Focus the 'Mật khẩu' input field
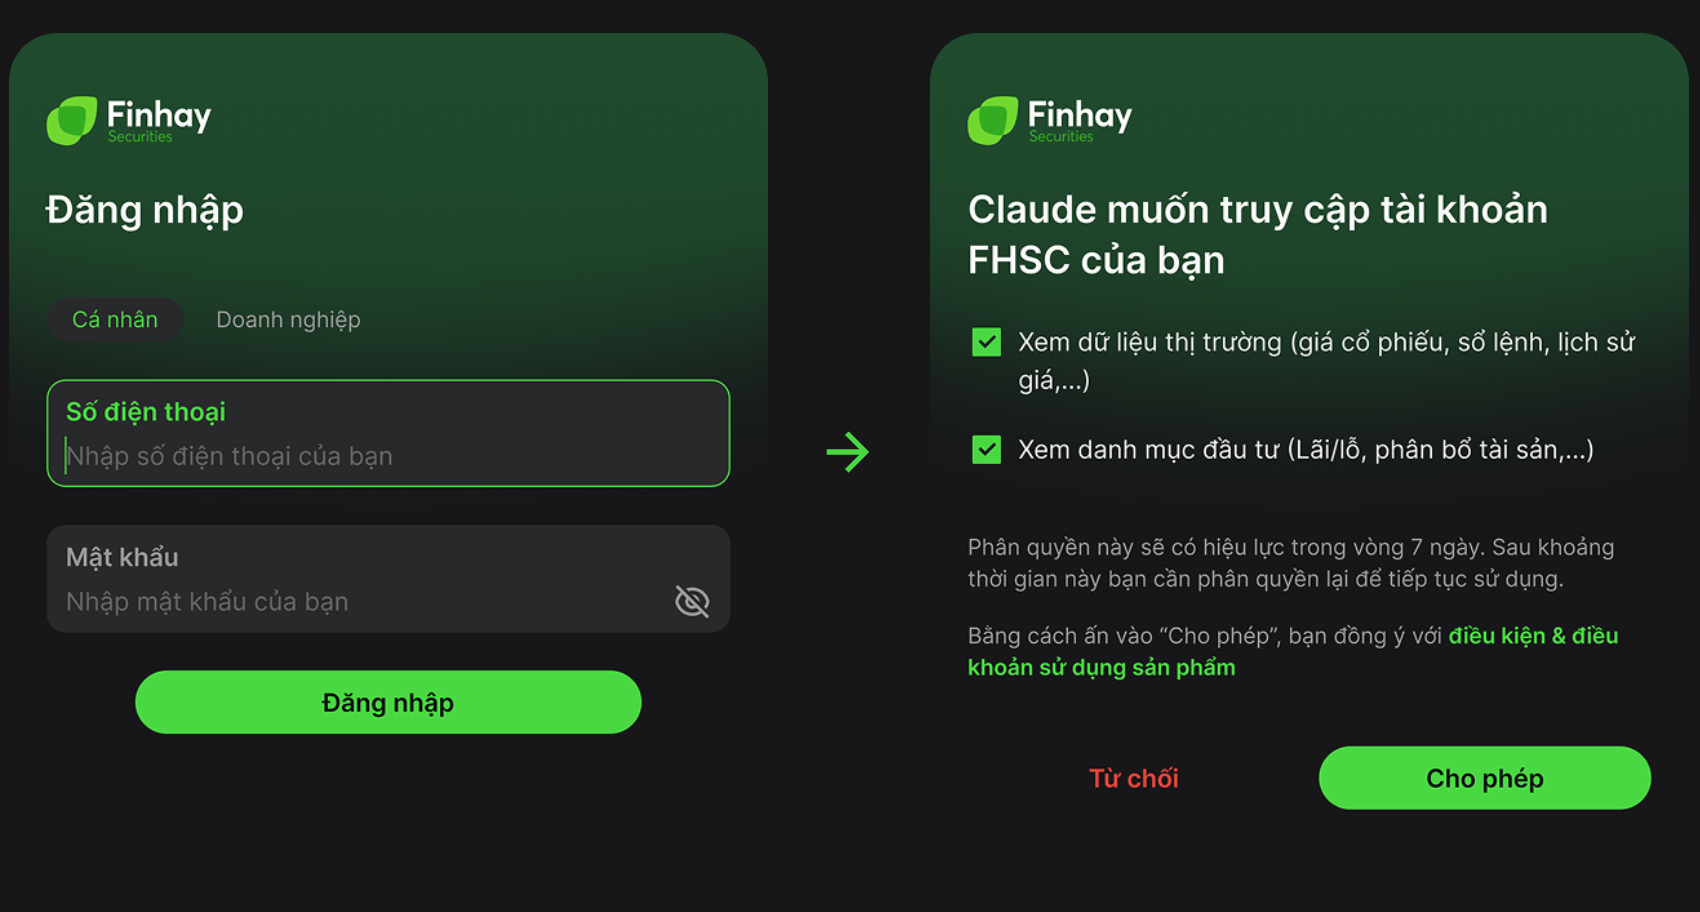 coord(388,579)
